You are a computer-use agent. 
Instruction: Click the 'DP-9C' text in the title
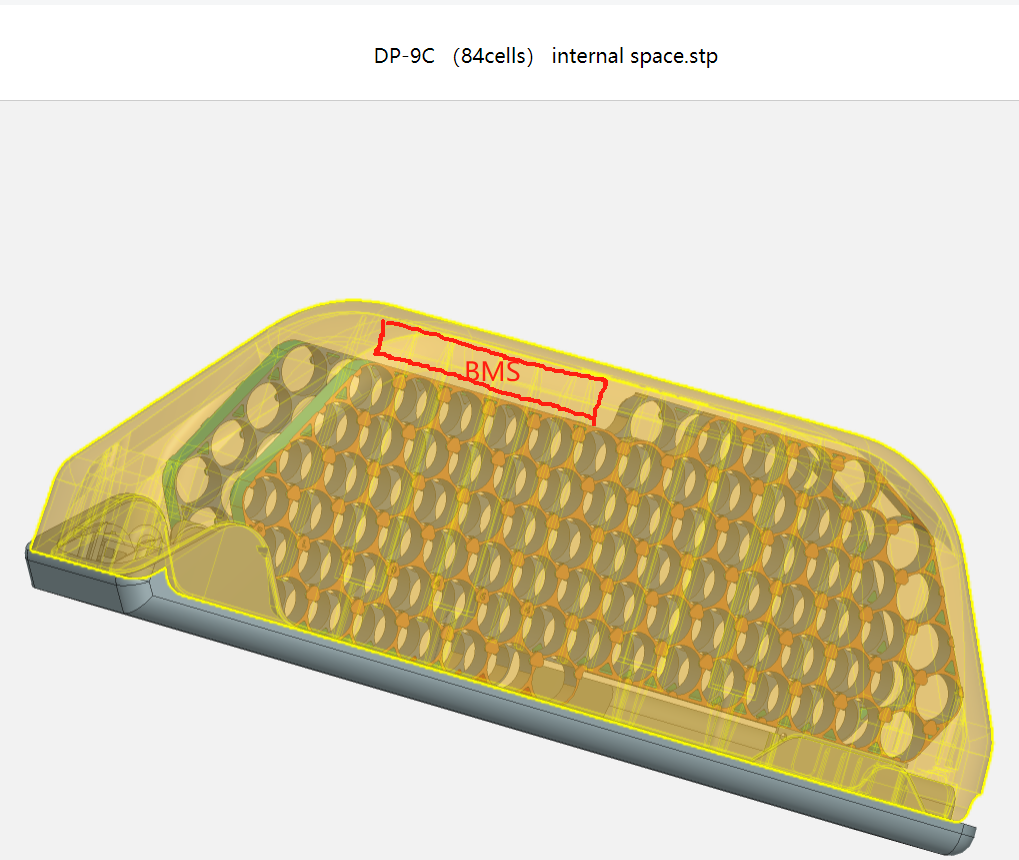404,56
